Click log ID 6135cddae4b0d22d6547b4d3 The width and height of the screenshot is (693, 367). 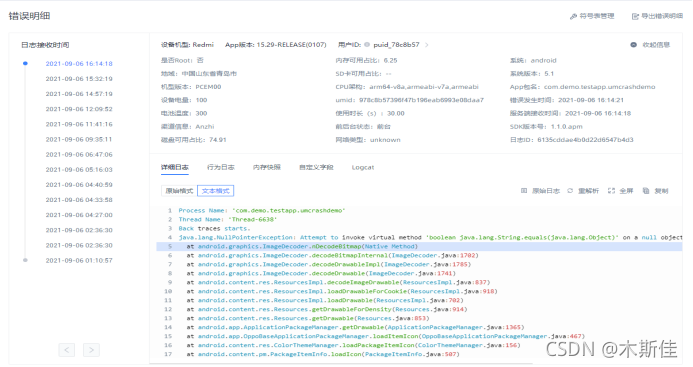[585, 140]
